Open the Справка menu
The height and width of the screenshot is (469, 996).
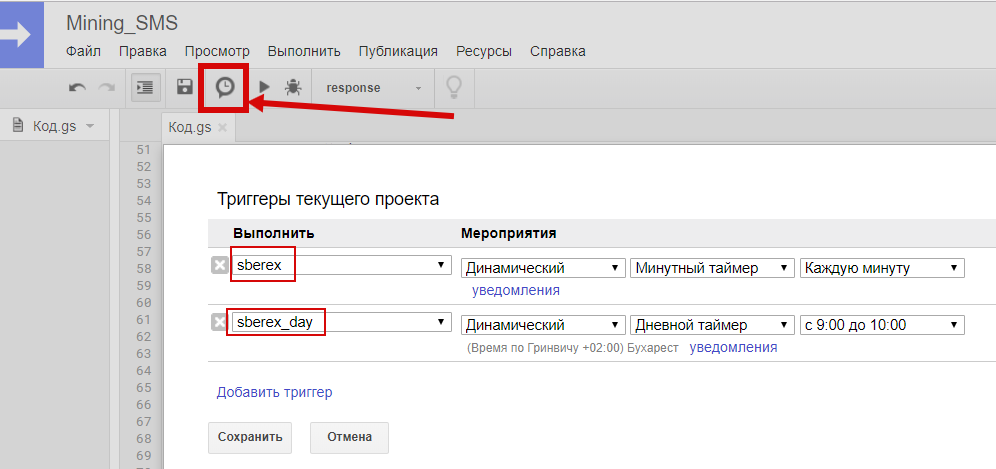pyautogui.click(x=558, y=51)
